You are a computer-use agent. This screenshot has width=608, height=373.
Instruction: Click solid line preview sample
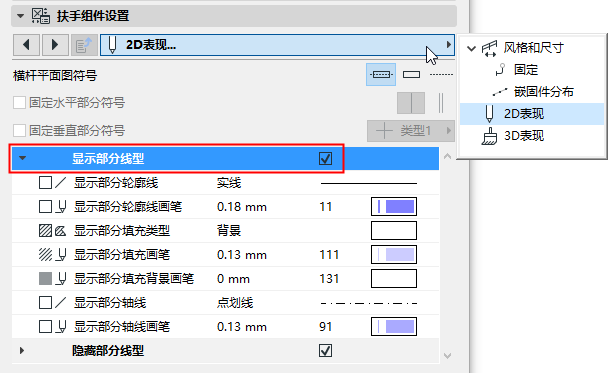369,183
